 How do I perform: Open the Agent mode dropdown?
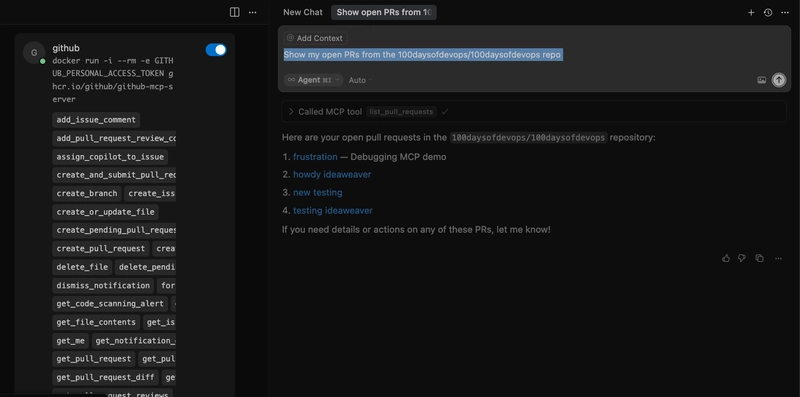coord(313,80)
